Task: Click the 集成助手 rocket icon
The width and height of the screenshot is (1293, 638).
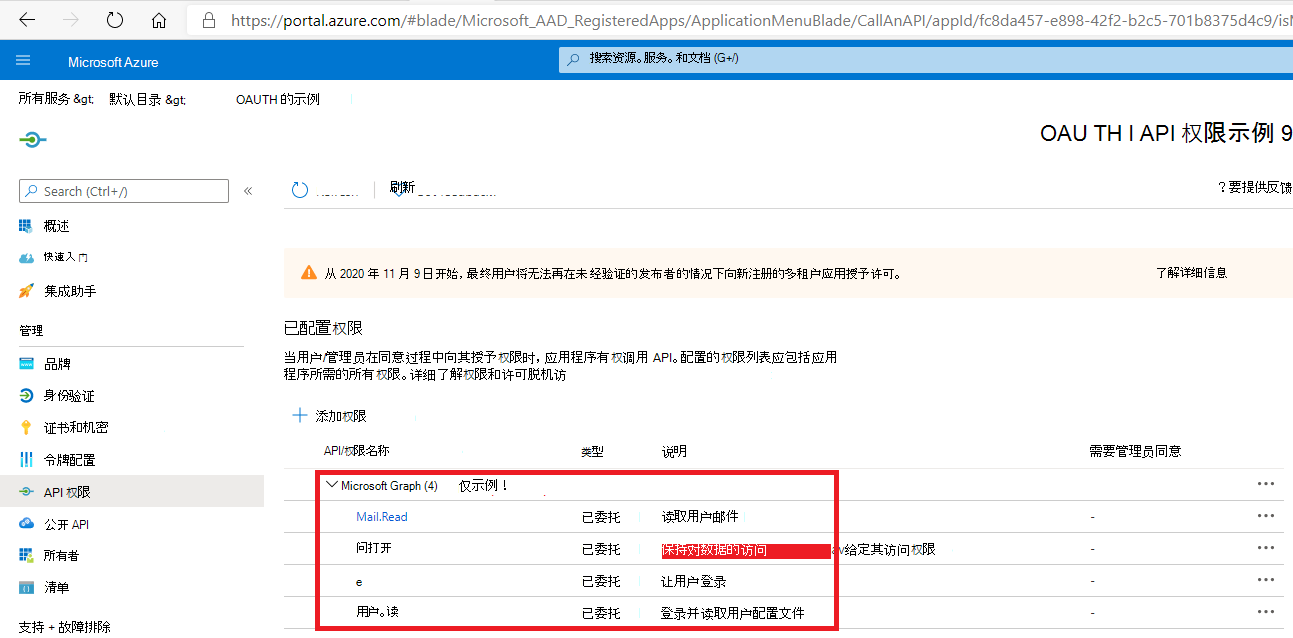Action: pyautogui.click(x=27, y=291)
